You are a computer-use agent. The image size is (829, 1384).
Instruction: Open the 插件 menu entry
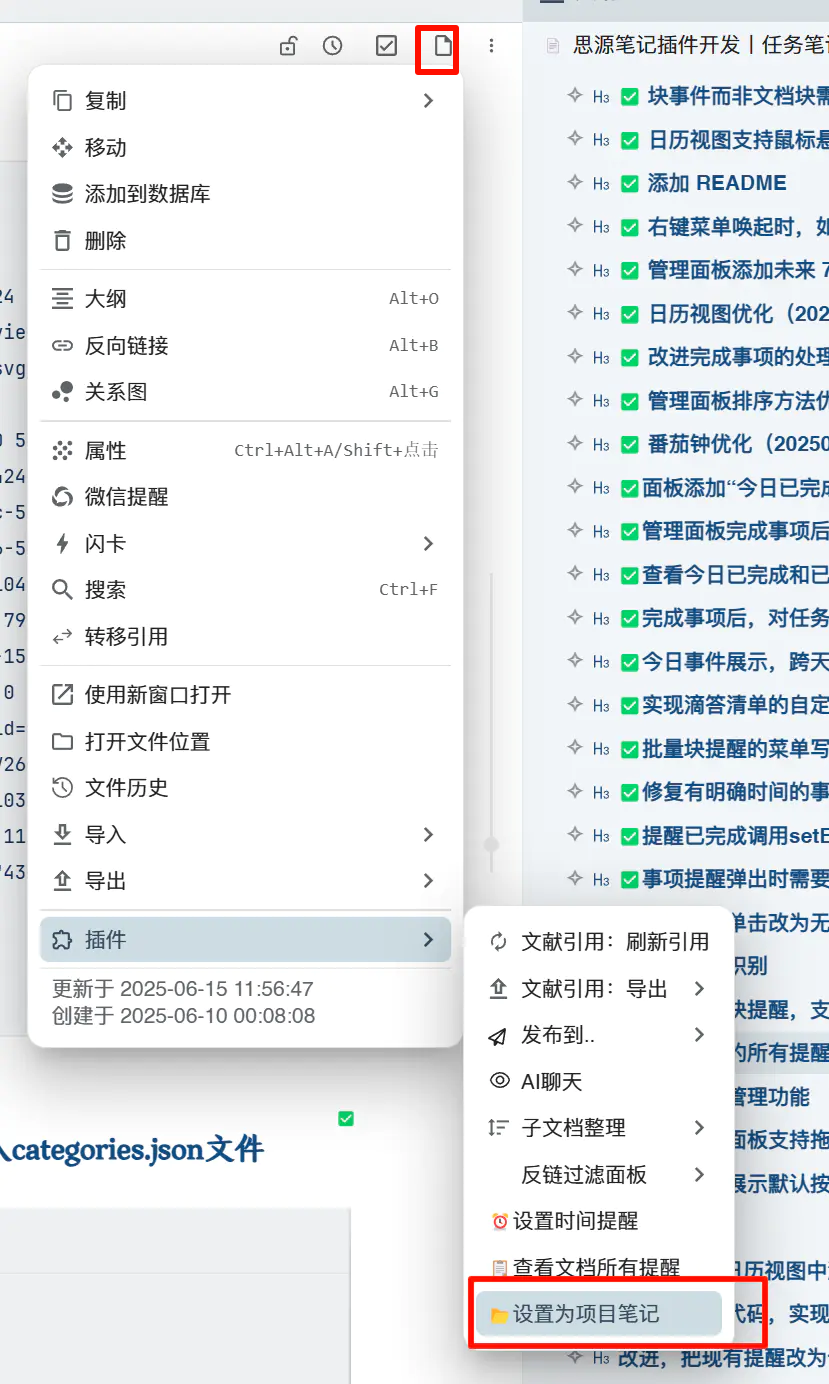(245, 939)
